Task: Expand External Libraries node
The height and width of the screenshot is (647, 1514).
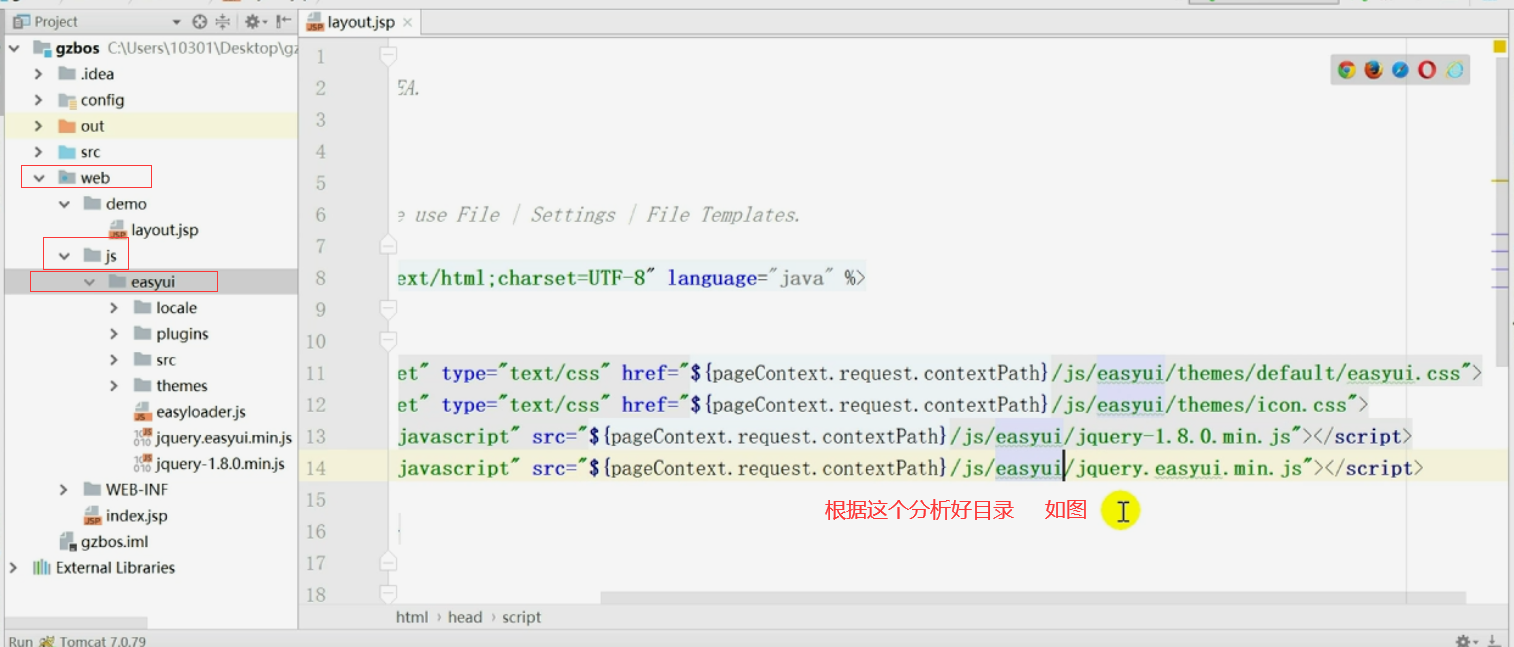Action: coord(14,568)
